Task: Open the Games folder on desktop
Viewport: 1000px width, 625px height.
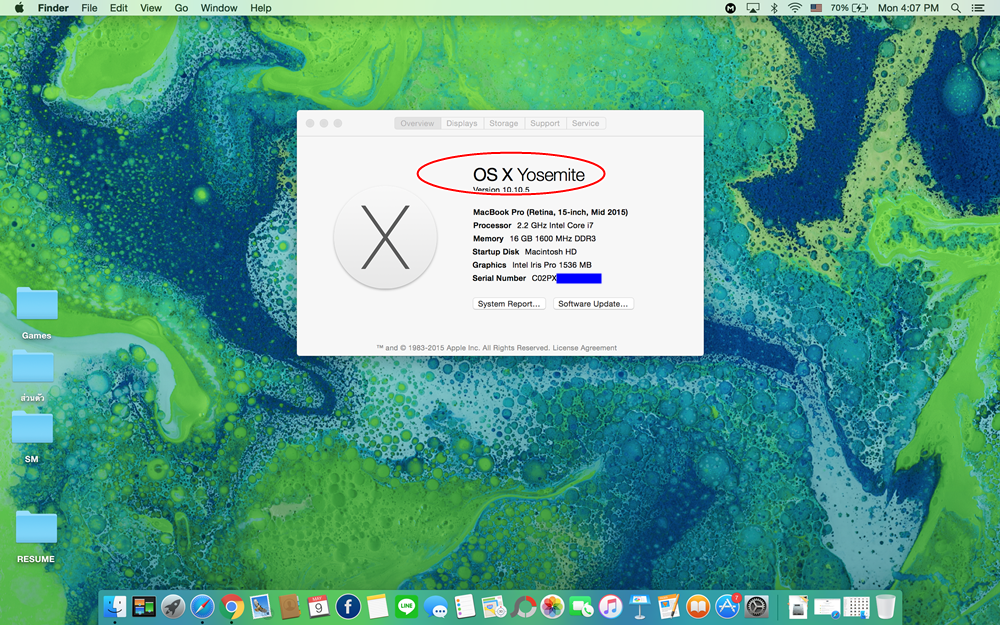Action: [37, 304]
